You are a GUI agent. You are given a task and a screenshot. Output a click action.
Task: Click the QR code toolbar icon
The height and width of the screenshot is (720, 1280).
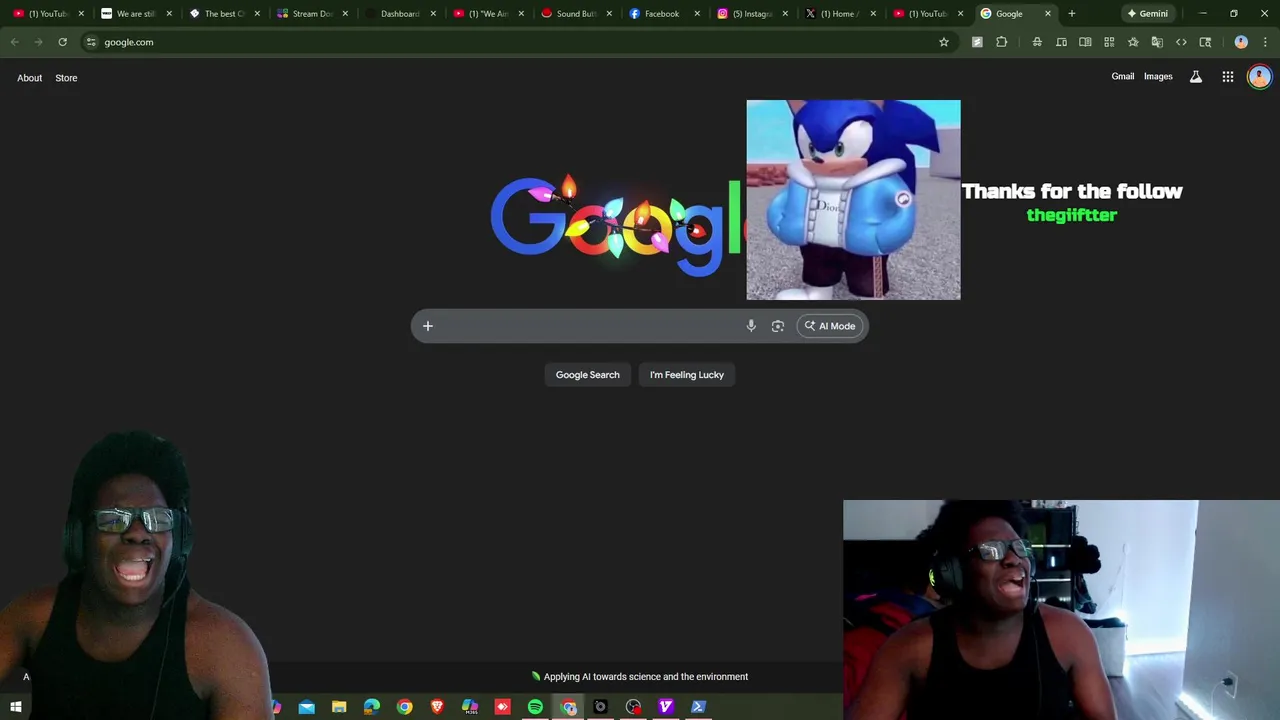tap(1109, 42)
